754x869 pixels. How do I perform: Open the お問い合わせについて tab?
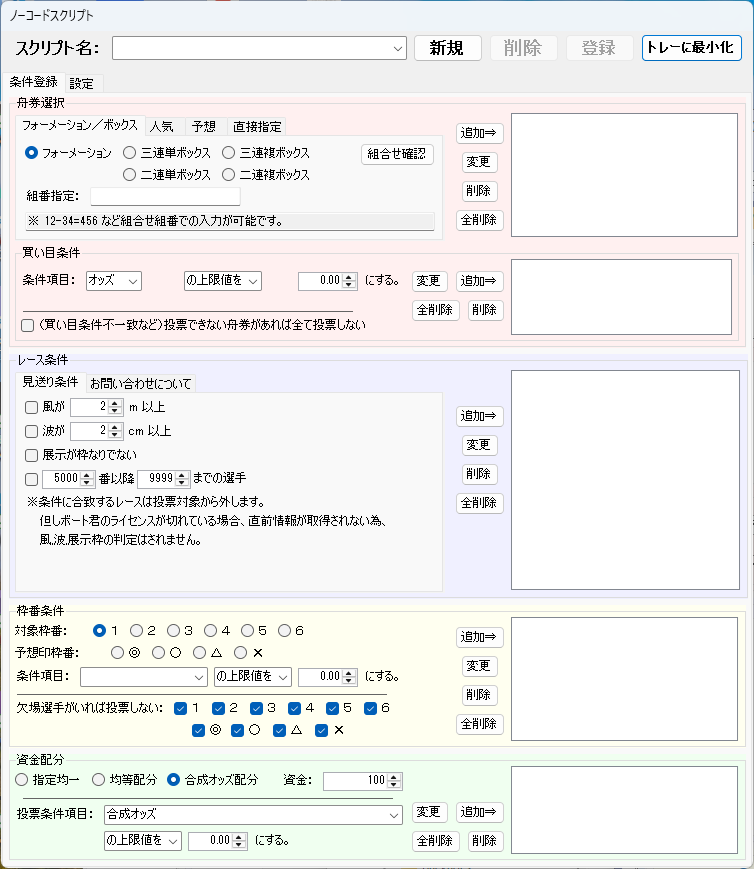tap(141, 383)
